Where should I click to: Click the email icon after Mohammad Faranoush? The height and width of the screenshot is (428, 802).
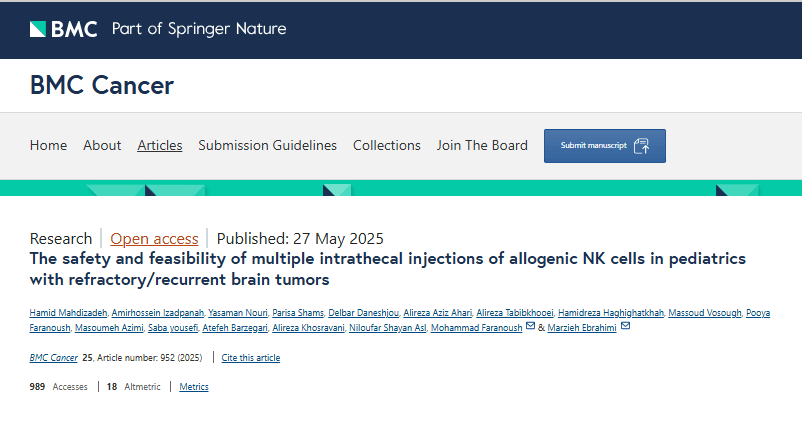point(530,328)
